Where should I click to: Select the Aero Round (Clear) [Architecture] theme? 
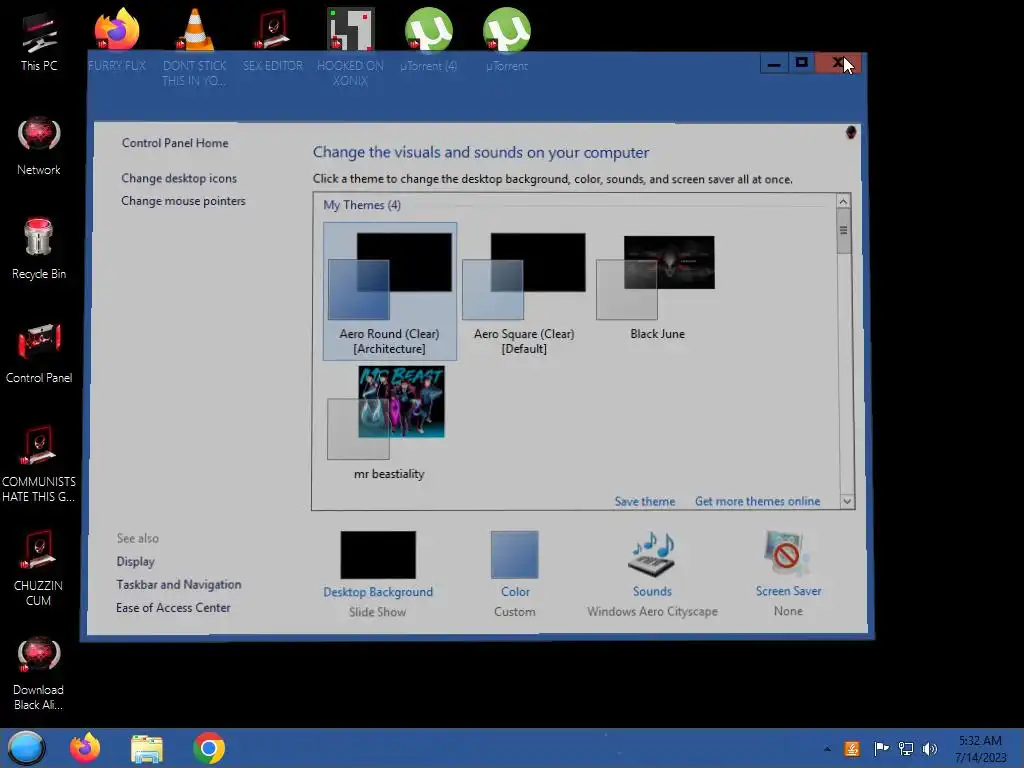390,291
